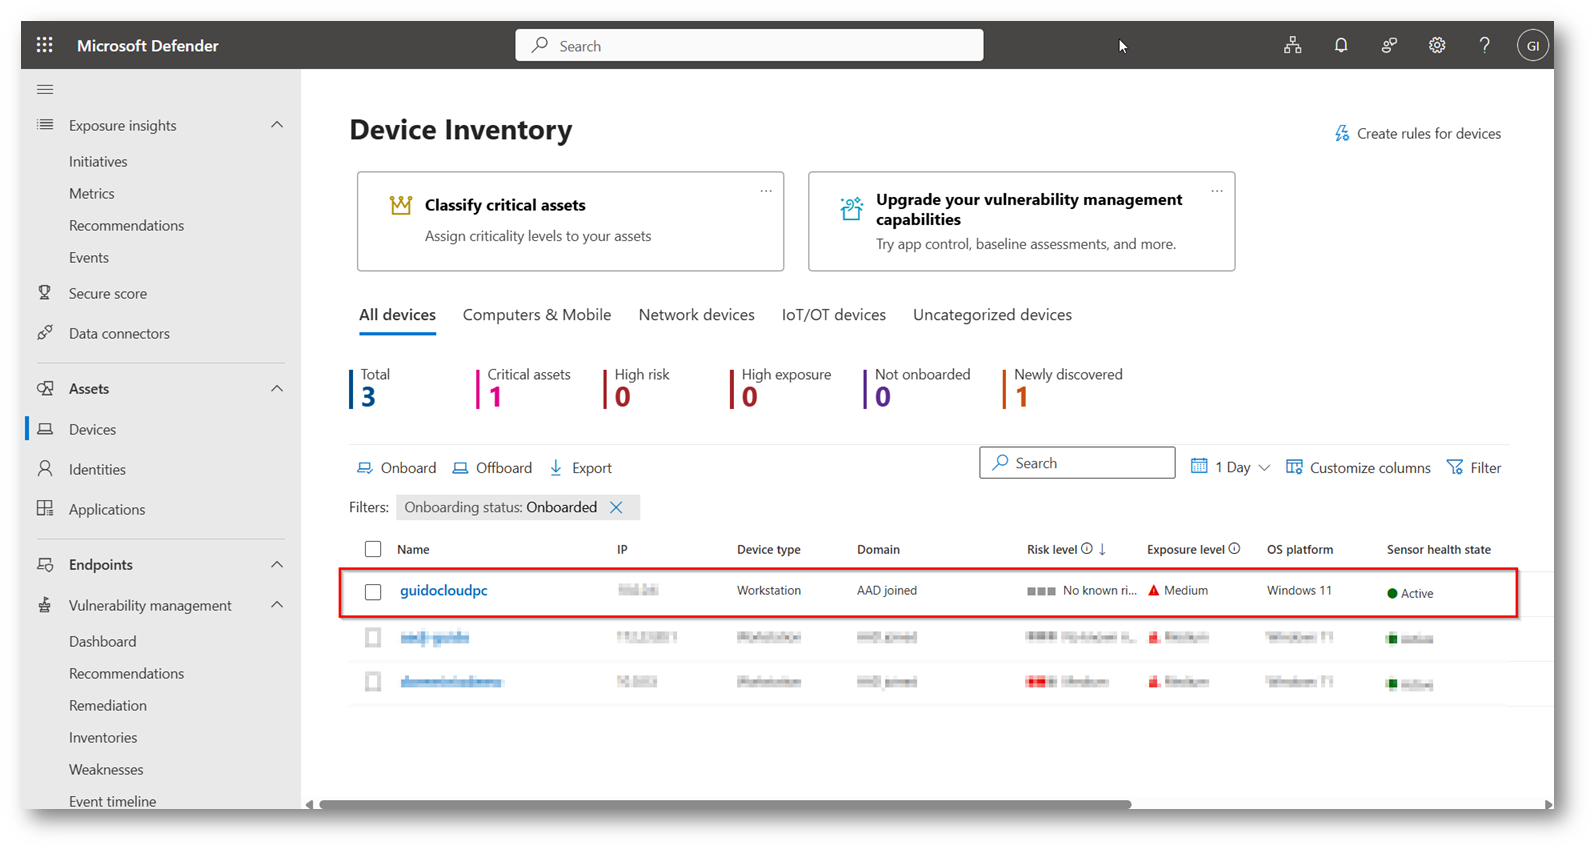Click the Data connectors plug icon
The image size is (1596, 851).
[45, 333]
